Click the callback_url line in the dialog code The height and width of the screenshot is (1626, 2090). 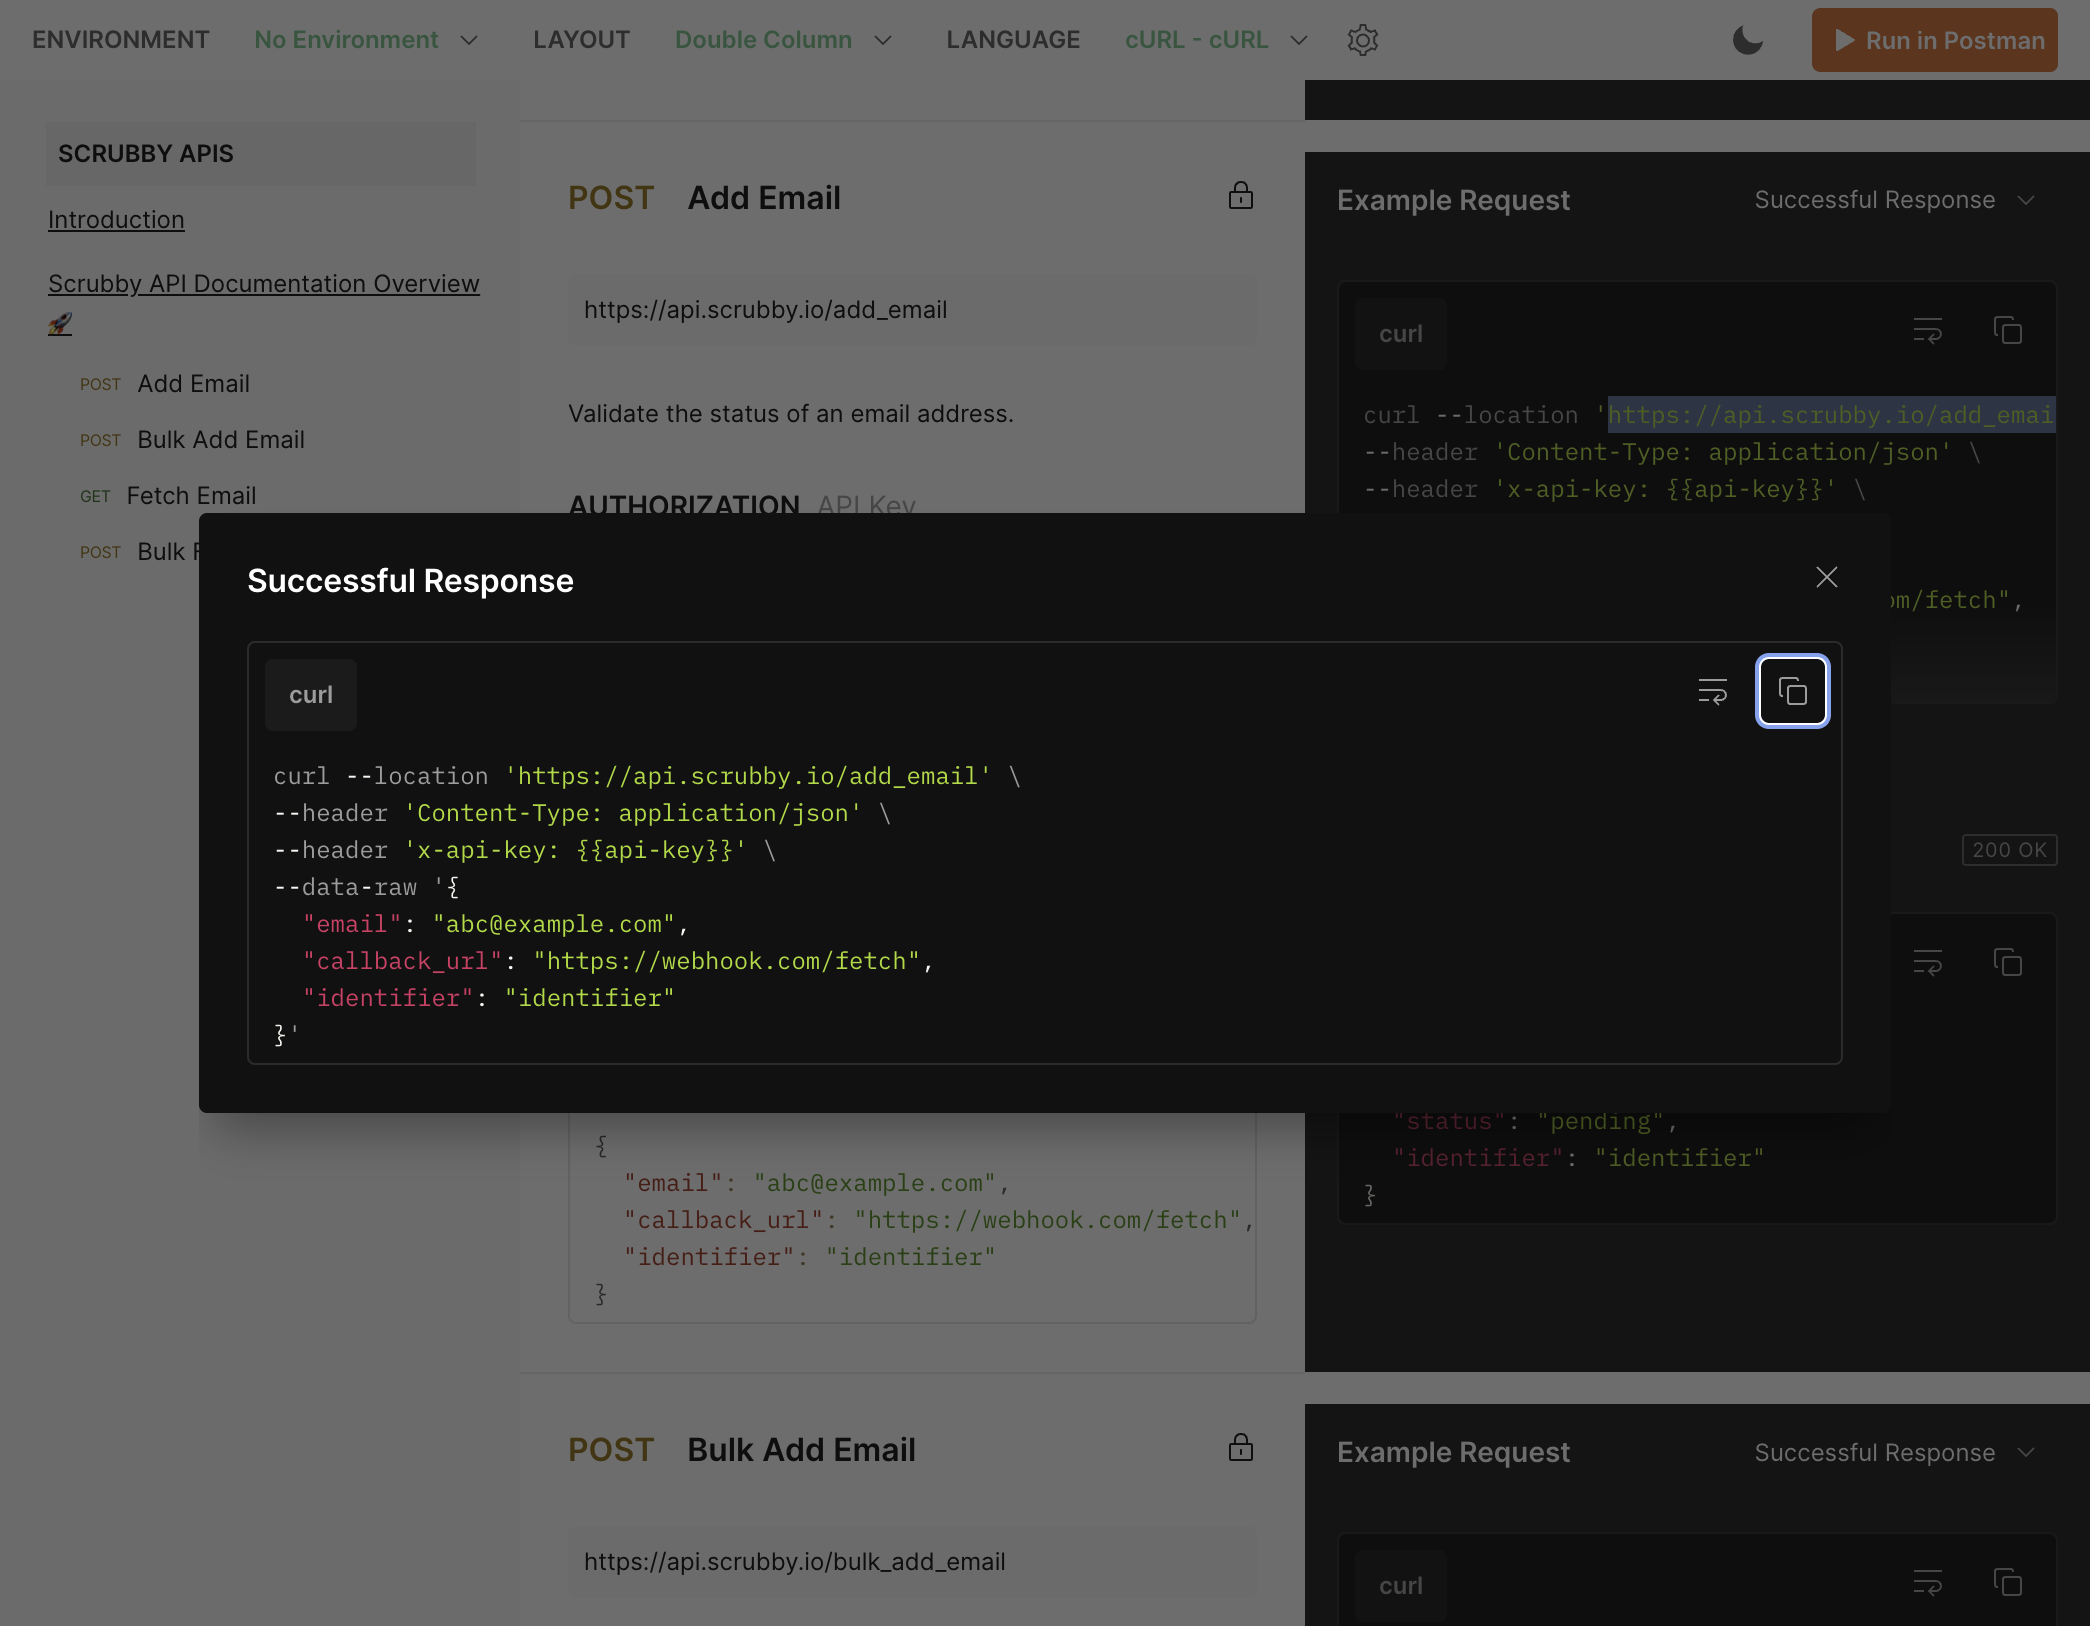[618, 961]
